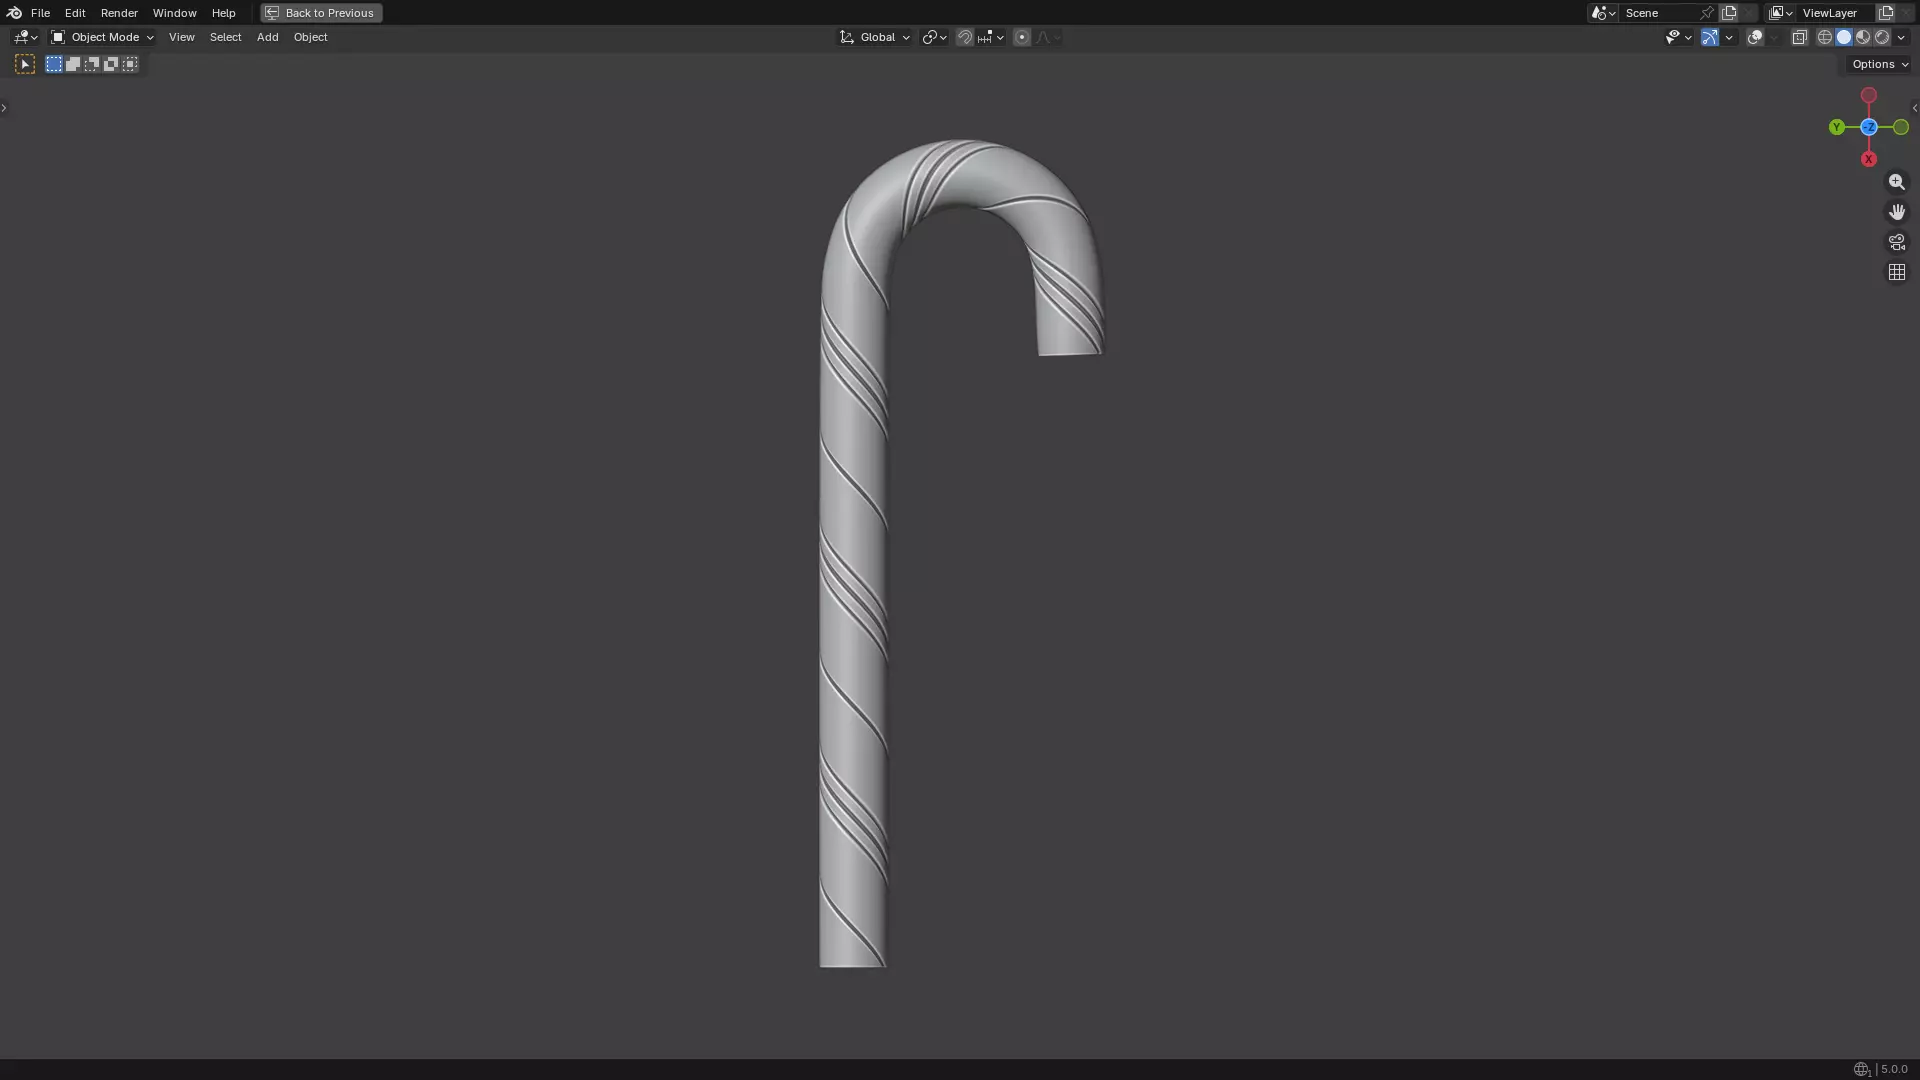Image resolution: width=1920 pixels, height=1080 pixels.
Task: Open the Global transform orientation dropdown
Action: click(x=875, y=37)
